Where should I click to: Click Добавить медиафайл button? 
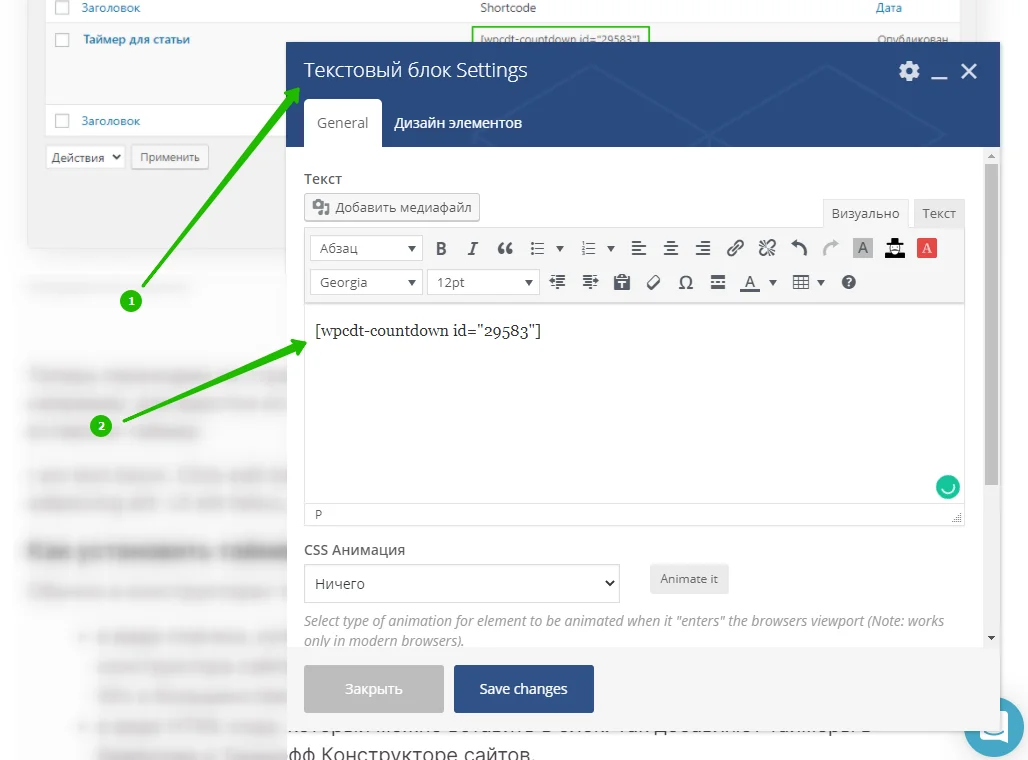(x=392, y=207)
